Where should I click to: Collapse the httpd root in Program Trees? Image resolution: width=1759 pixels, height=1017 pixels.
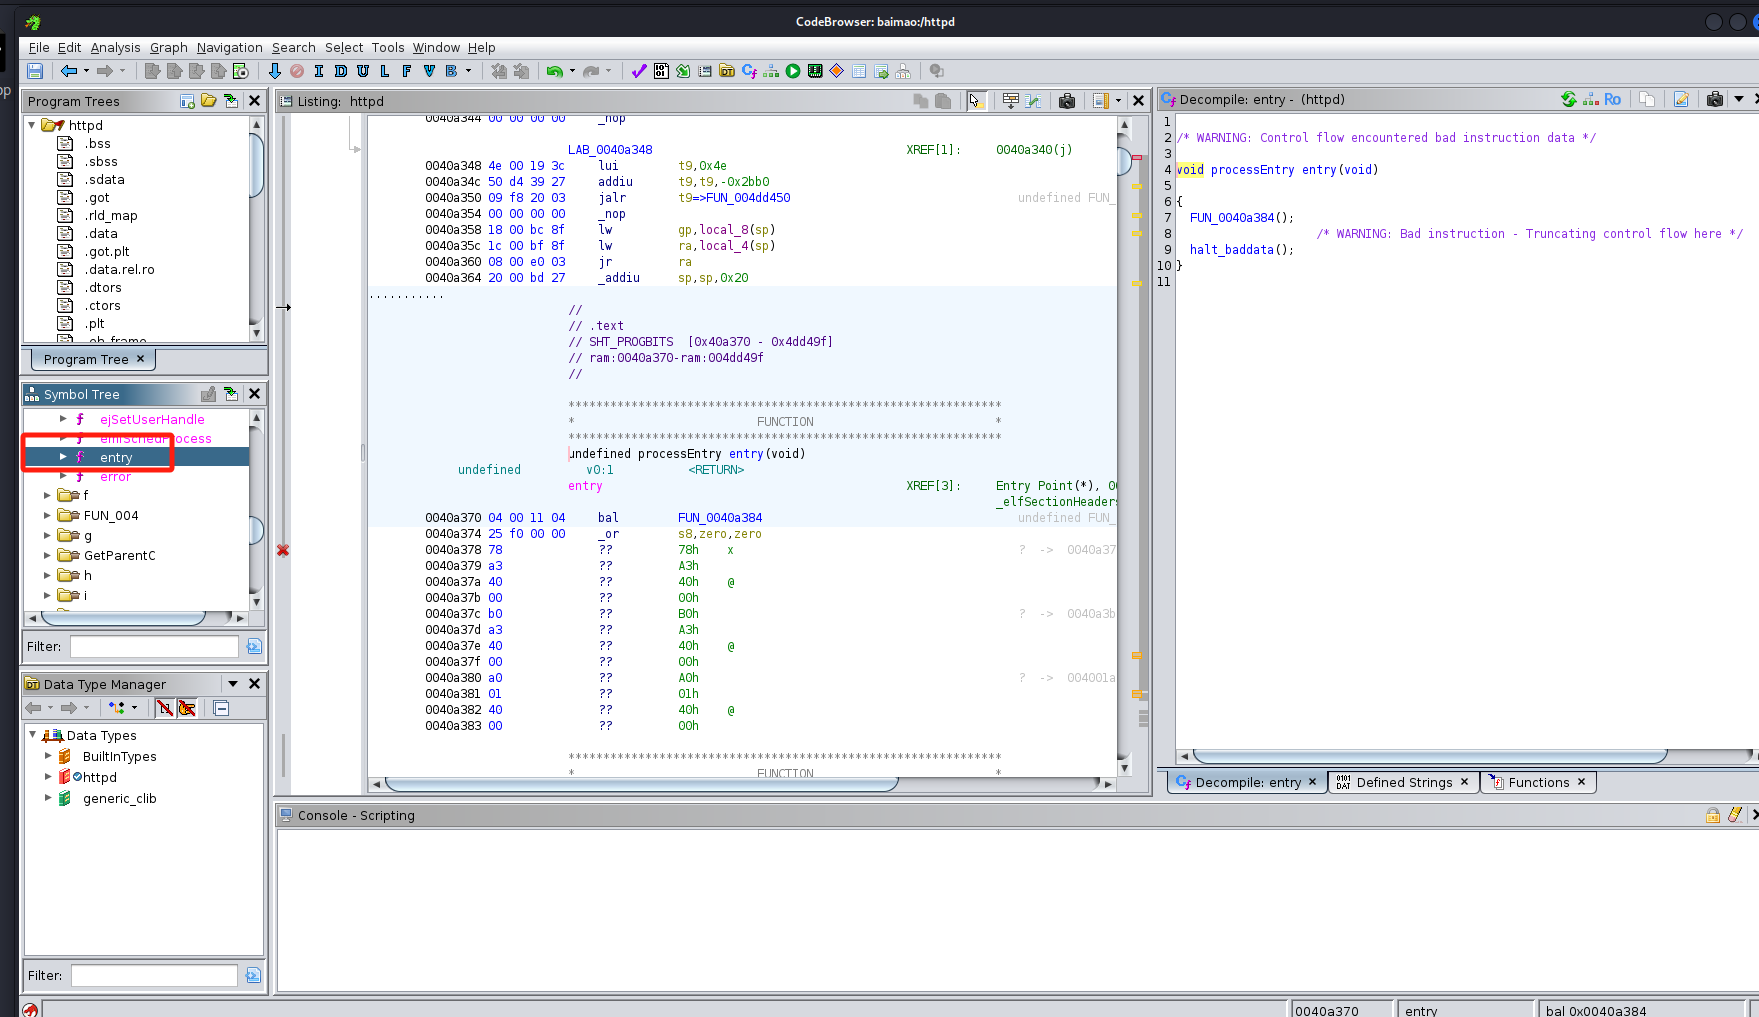coord(32,125)
